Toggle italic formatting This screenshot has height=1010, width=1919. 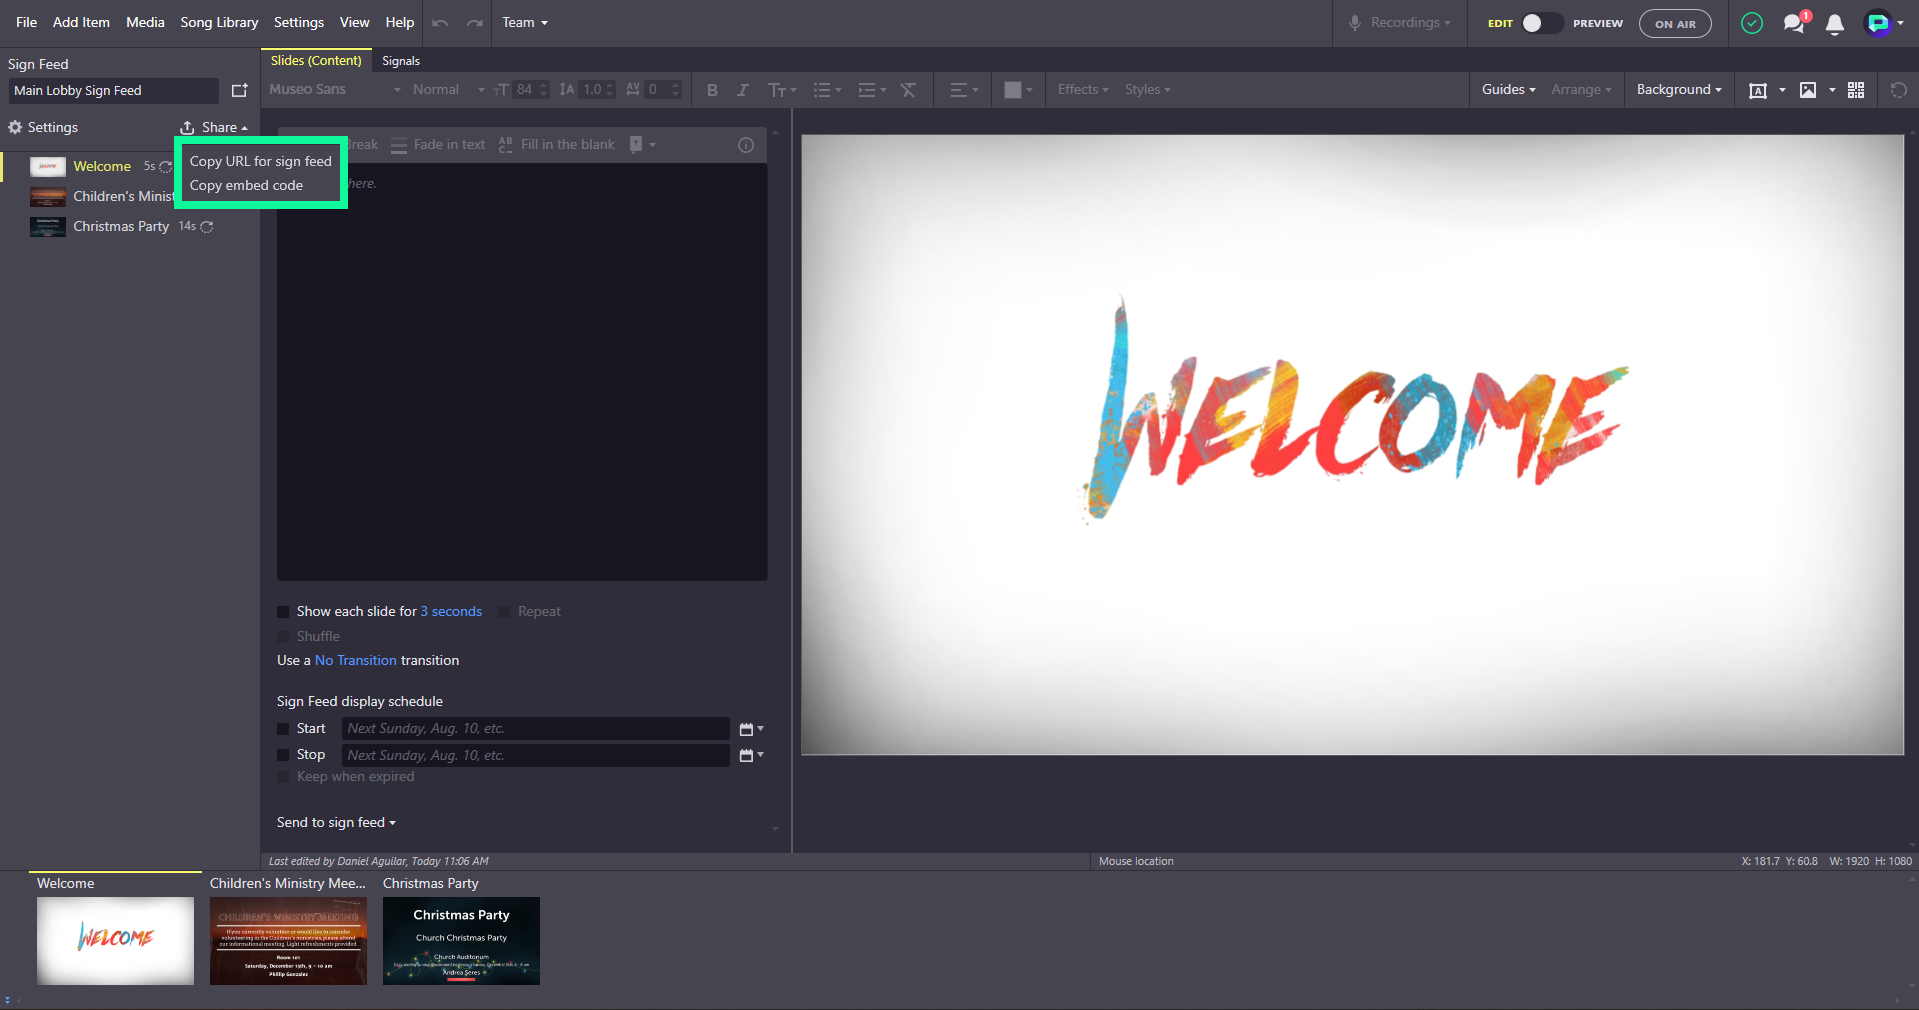pos(742,90)
